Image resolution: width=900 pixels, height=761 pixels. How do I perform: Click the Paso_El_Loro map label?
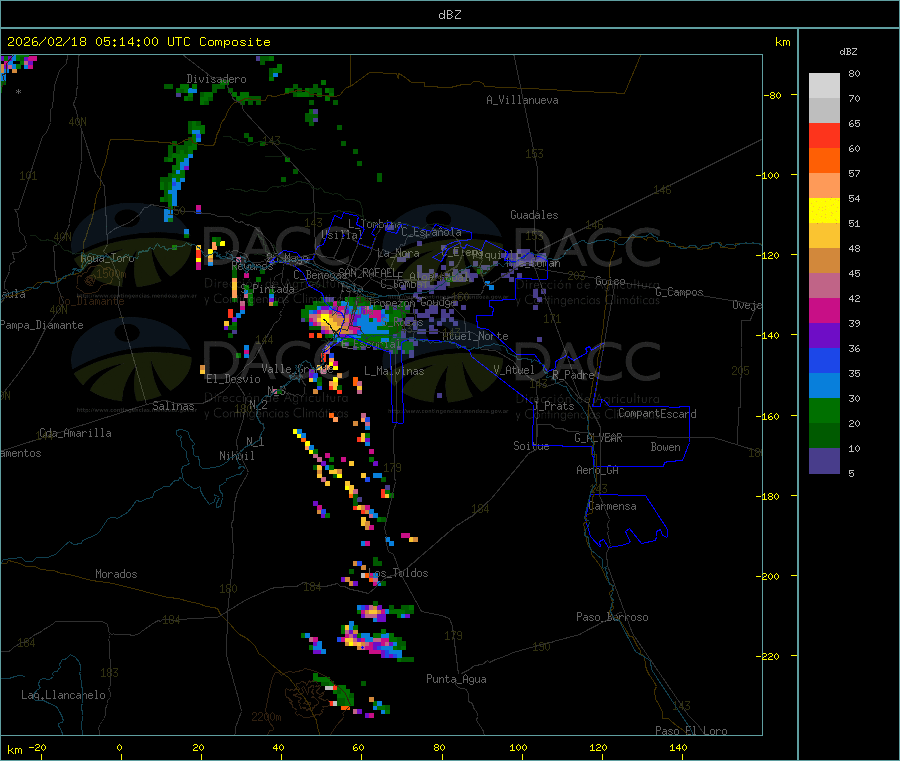click(x=691, y=731)
